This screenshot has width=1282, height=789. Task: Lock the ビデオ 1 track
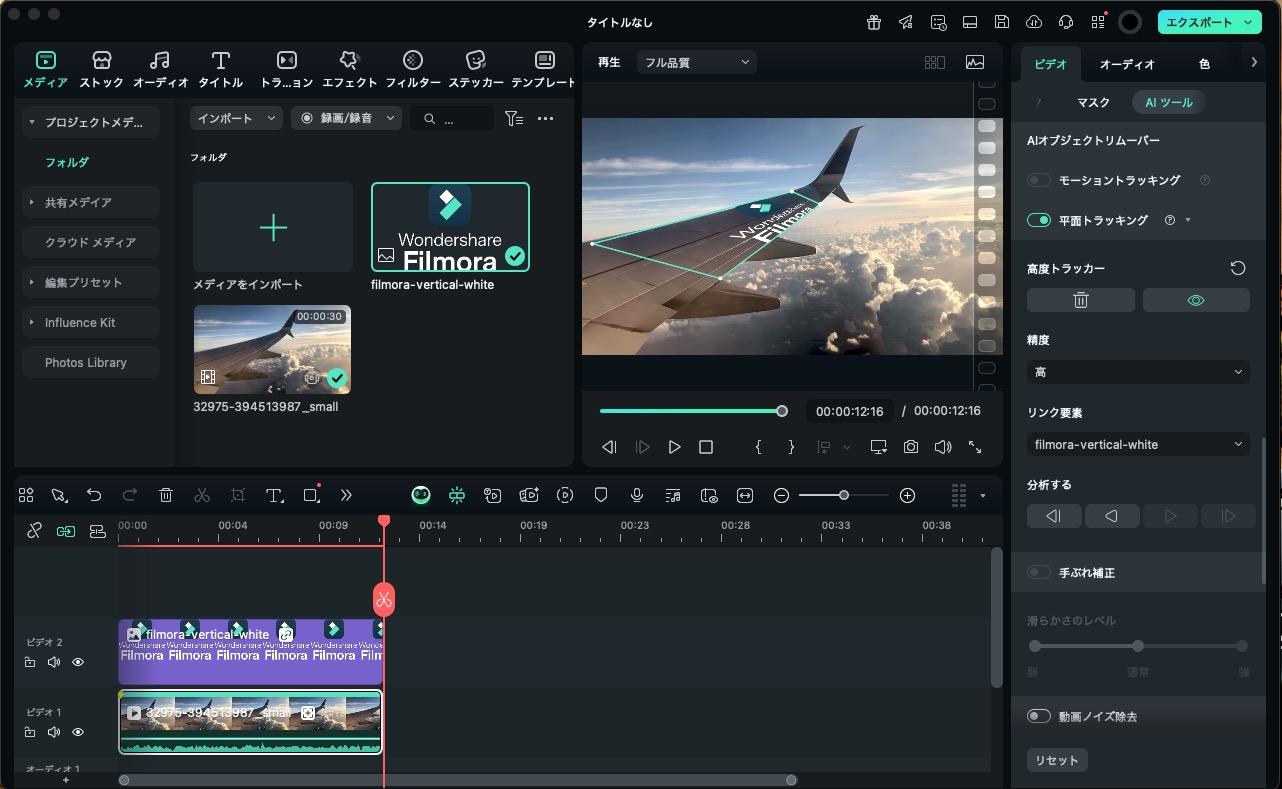click(30, 732)
